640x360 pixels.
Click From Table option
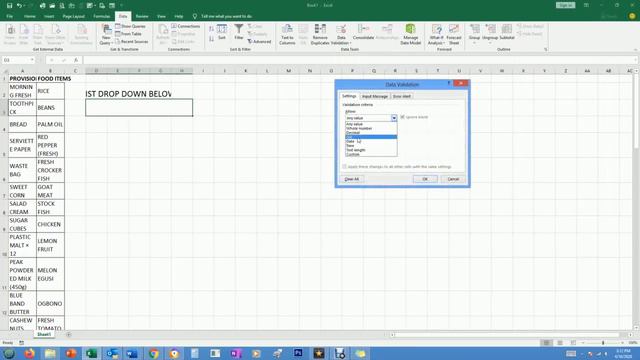(128, 34)
